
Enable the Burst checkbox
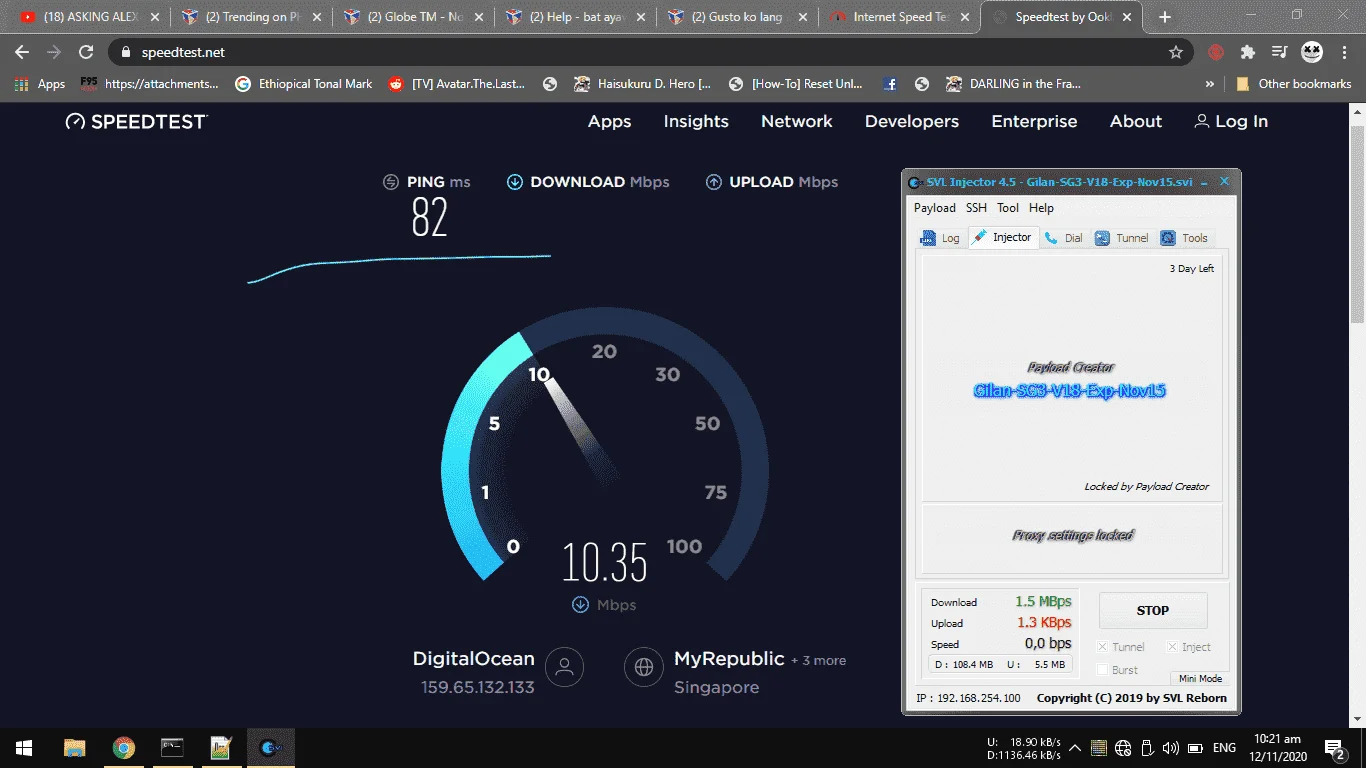tap(1103, 670)
